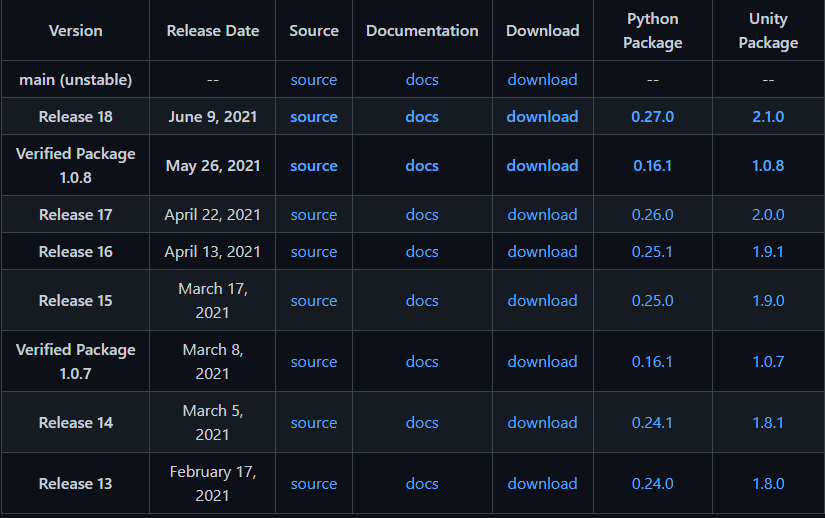The width and height of the screenshot is (825, 518).
Task: Open Unity Package 1.9.1 link
Action: (768, 251)
